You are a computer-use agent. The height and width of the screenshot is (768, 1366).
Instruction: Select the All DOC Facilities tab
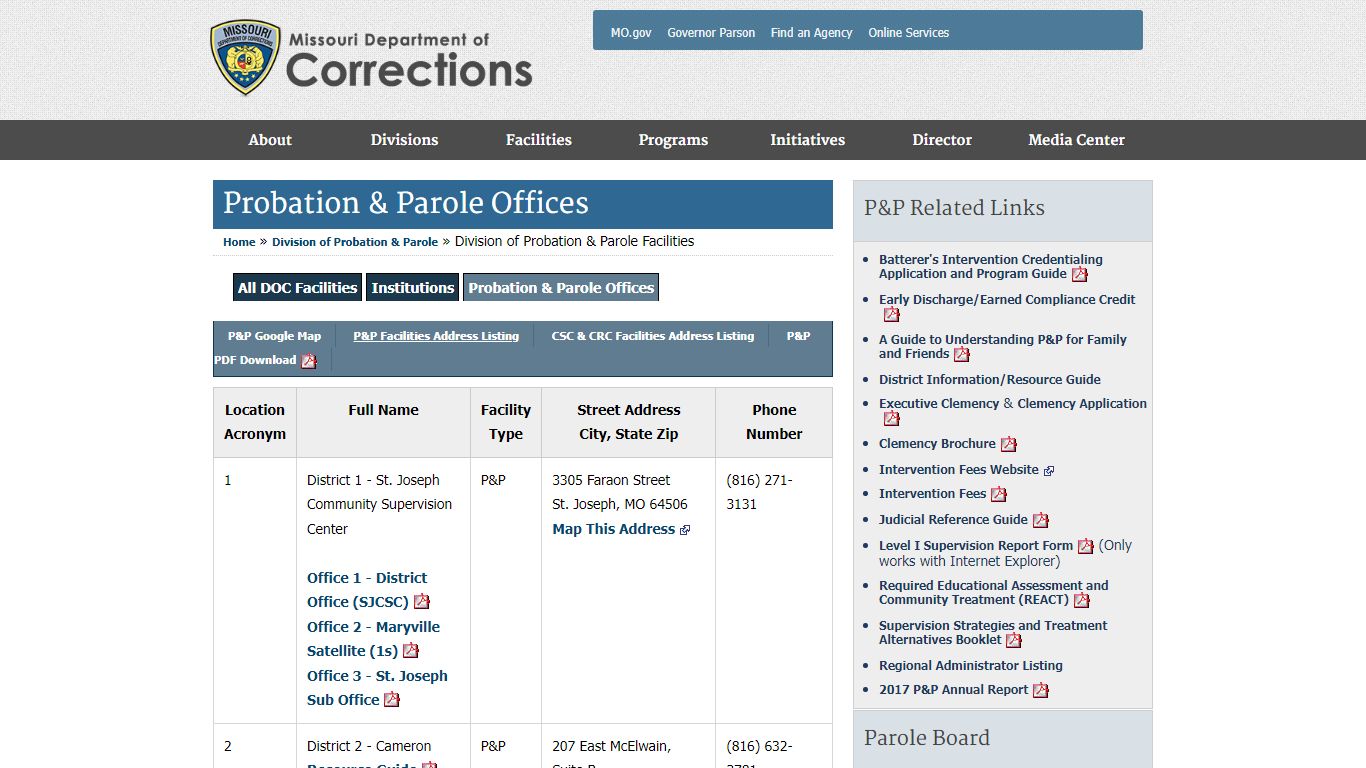click(297, 287)
